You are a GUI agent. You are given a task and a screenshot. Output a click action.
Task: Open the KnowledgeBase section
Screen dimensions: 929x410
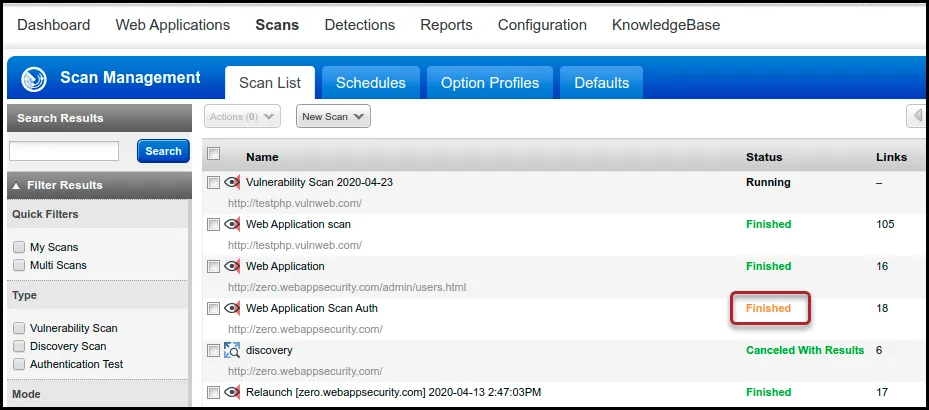tap(666, 25)
